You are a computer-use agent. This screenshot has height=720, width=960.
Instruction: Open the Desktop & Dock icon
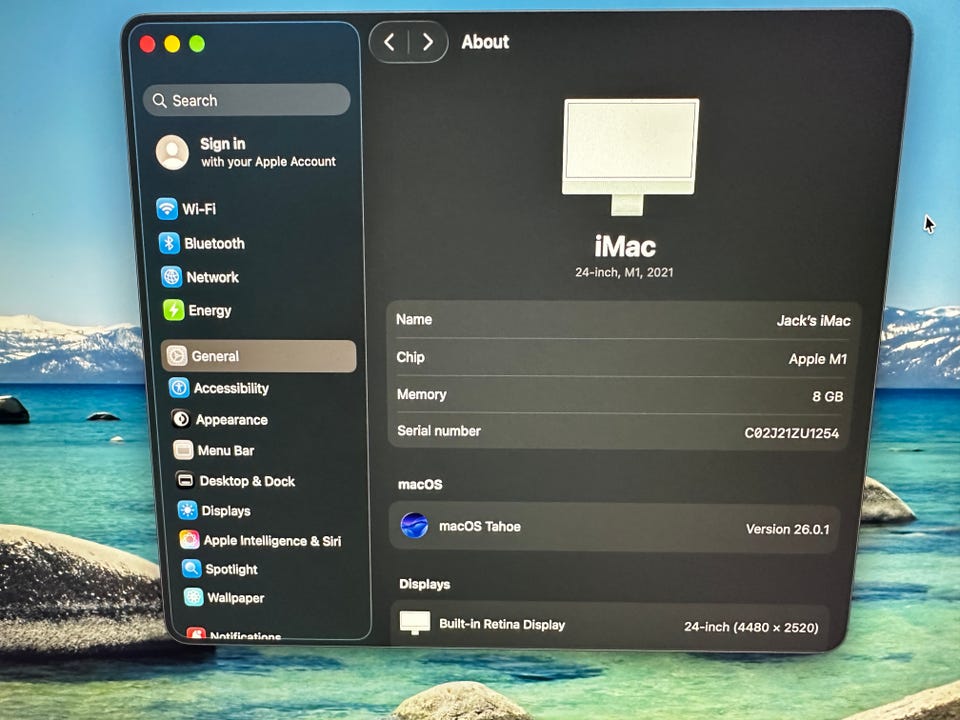coord(185,480)
